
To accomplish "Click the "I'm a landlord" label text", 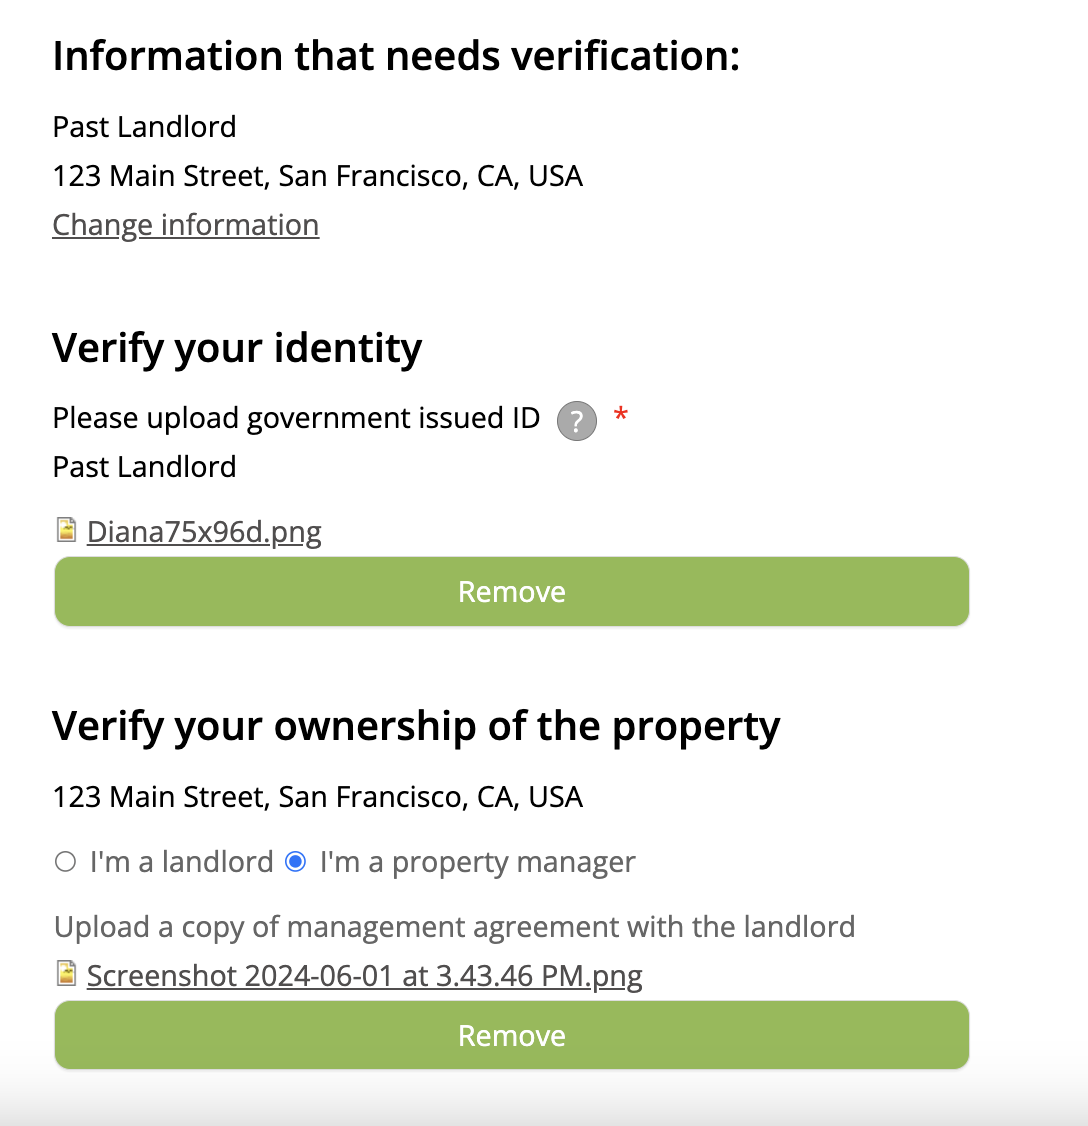I will coord(181,862).
